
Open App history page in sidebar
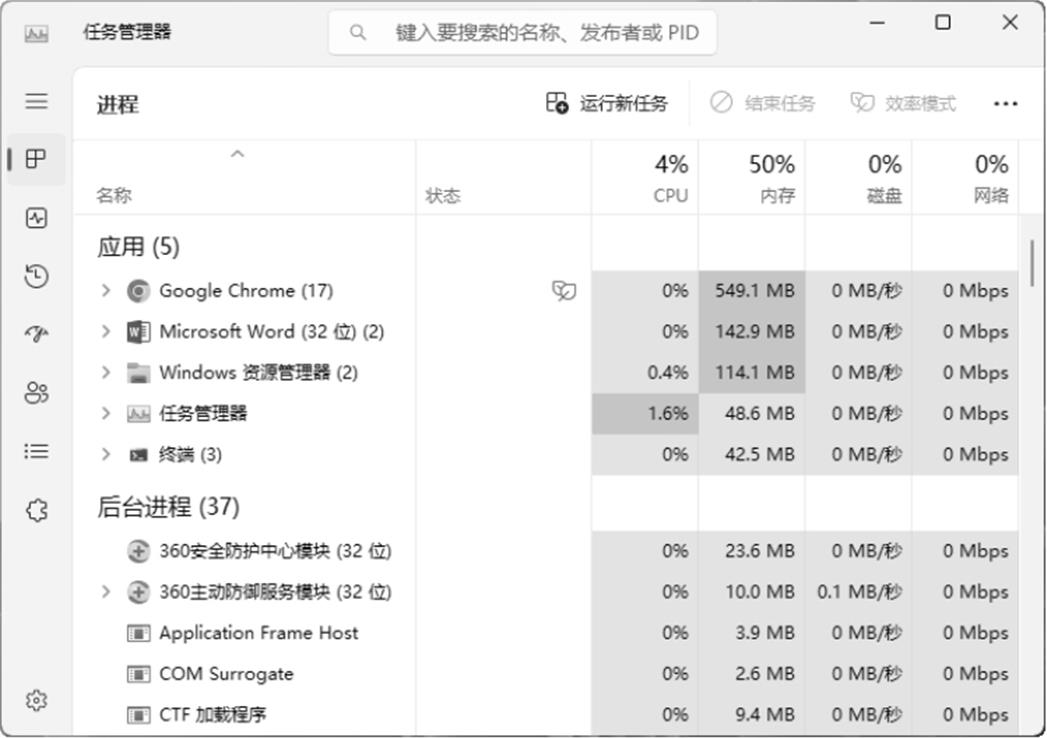(37, 276)
